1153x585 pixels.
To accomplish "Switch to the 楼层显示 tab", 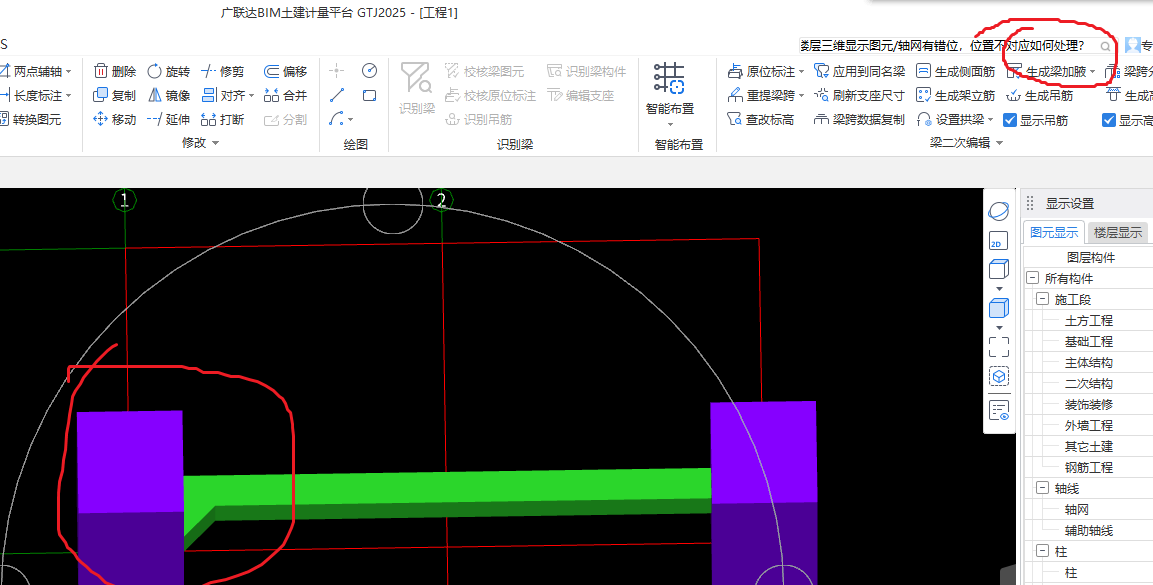I will pos(1118,232).
